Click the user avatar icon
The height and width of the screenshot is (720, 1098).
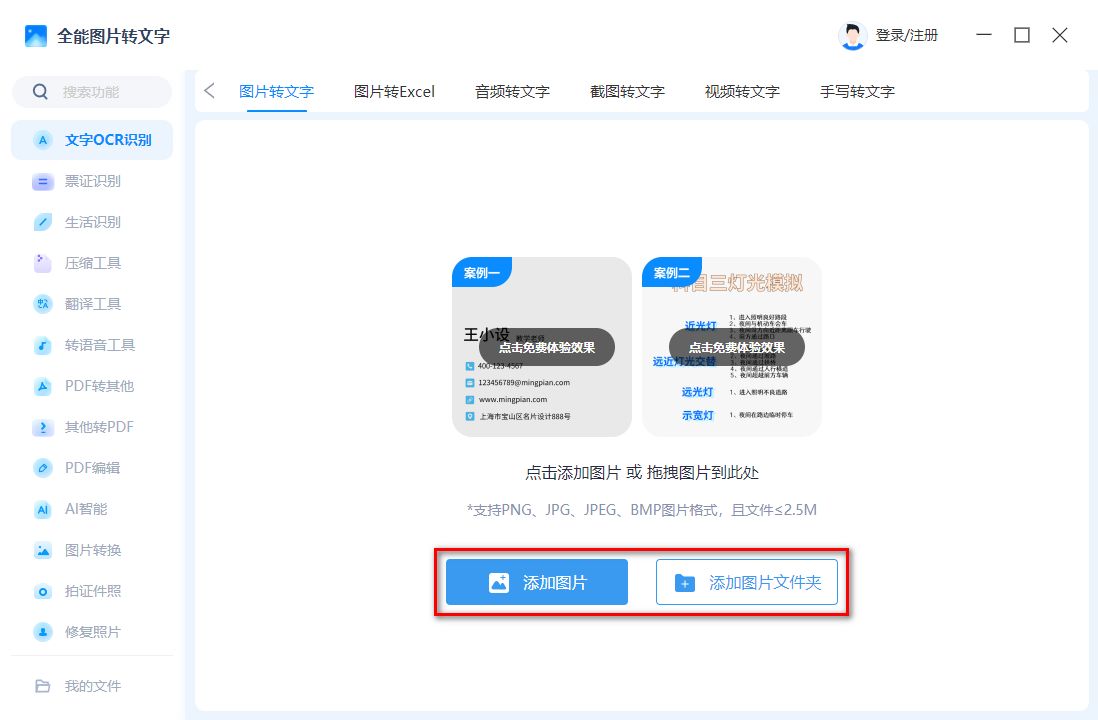pyautogui.click(x=852, y=36)
